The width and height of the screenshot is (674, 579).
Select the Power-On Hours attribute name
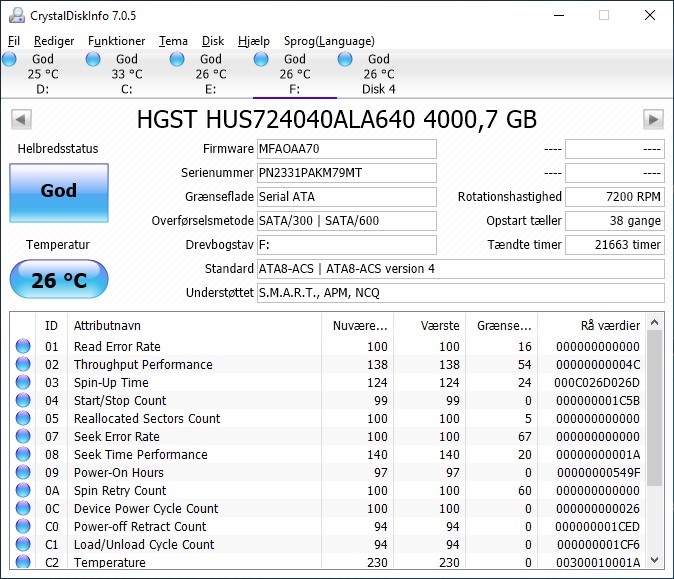(119, 473)
